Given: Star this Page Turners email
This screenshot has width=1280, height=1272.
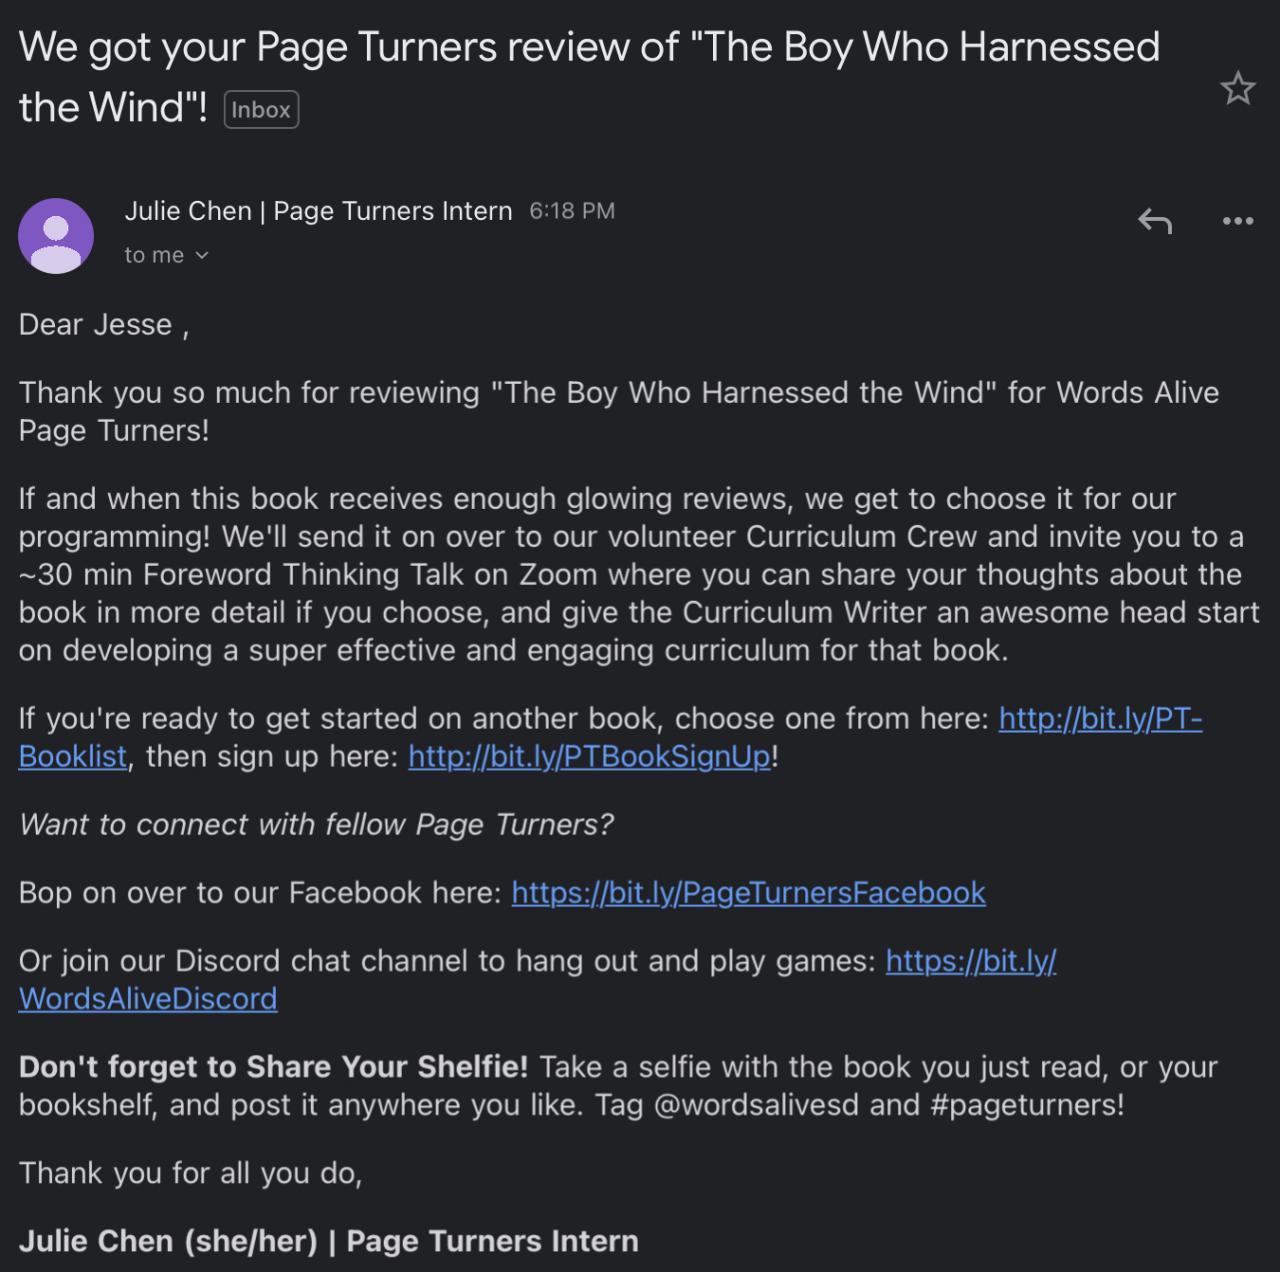Looking at the screenshot, I should point(1238,89).
